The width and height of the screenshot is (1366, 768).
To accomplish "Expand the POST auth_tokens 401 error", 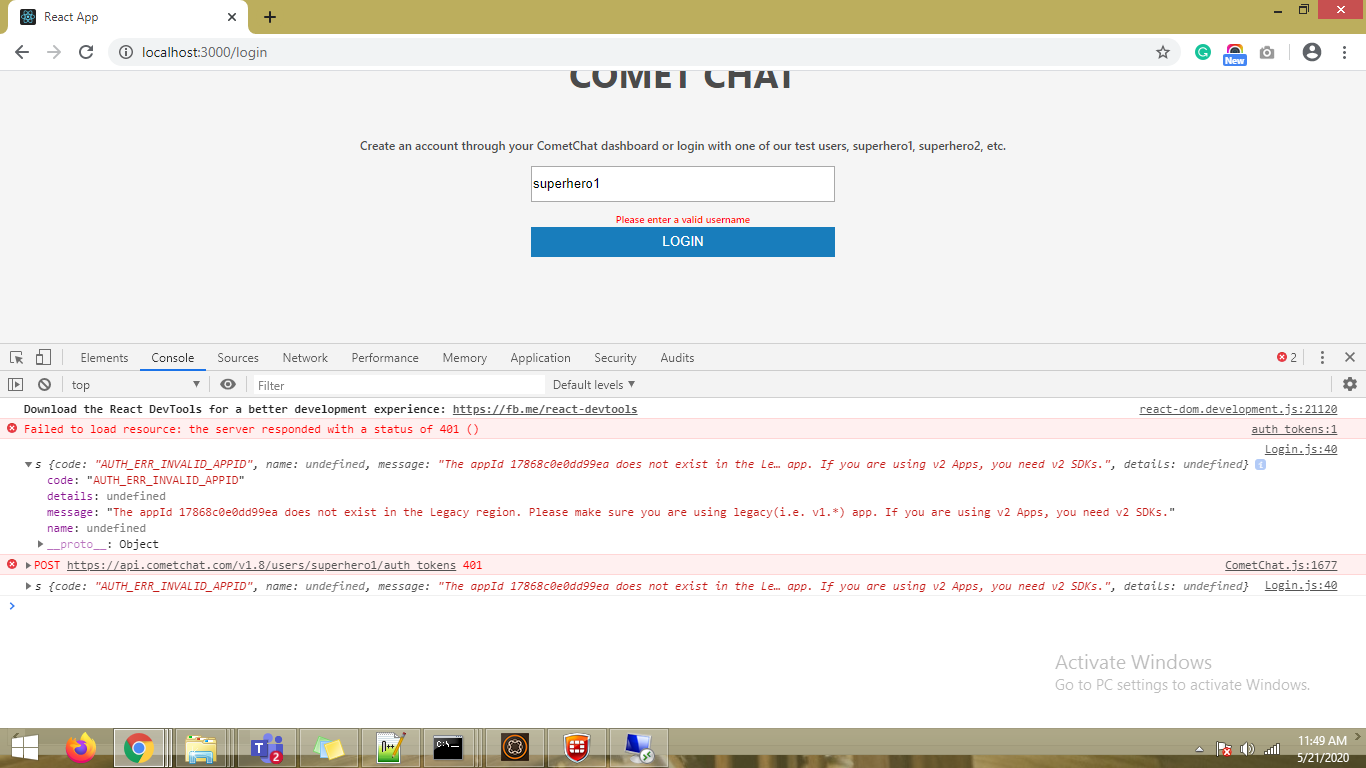I will (29, 565).
